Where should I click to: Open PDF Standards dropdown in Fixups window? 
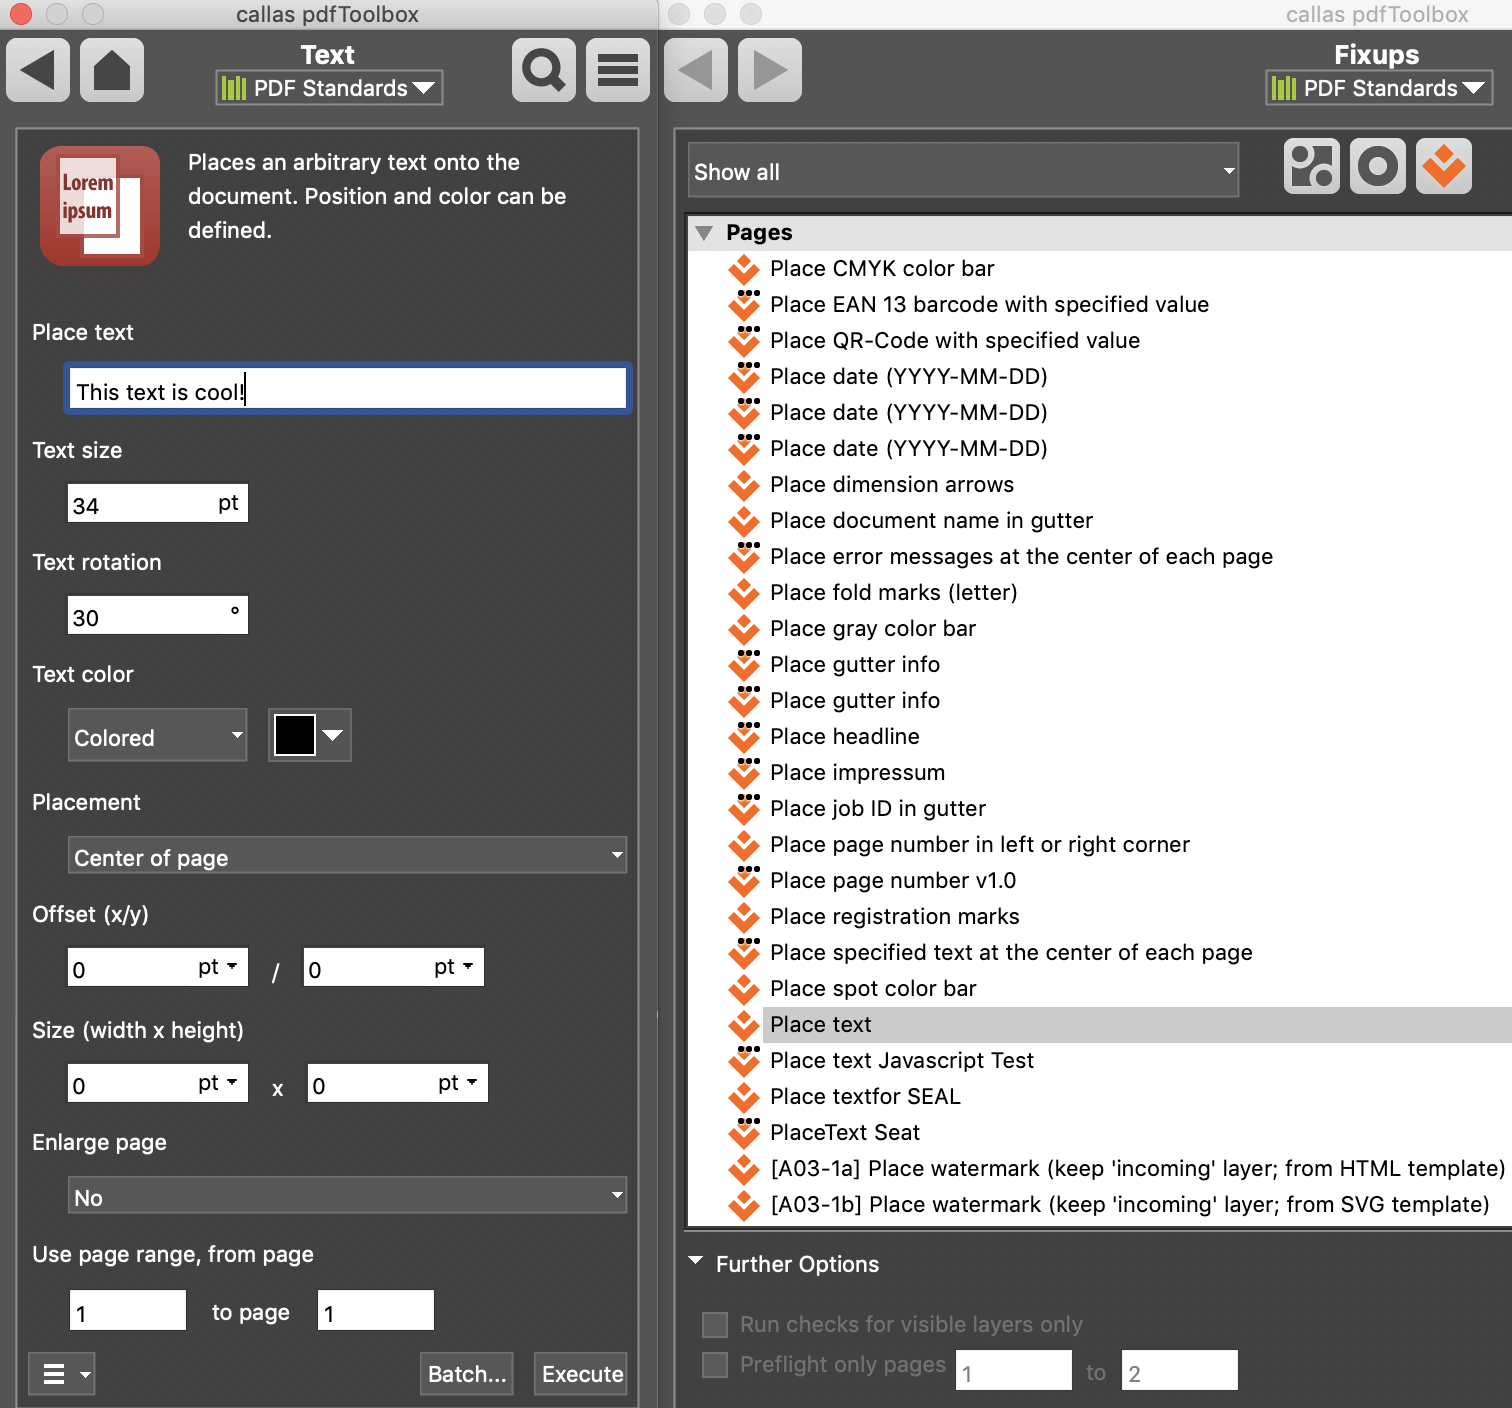pyautogui.click(x=1379, y=88)
